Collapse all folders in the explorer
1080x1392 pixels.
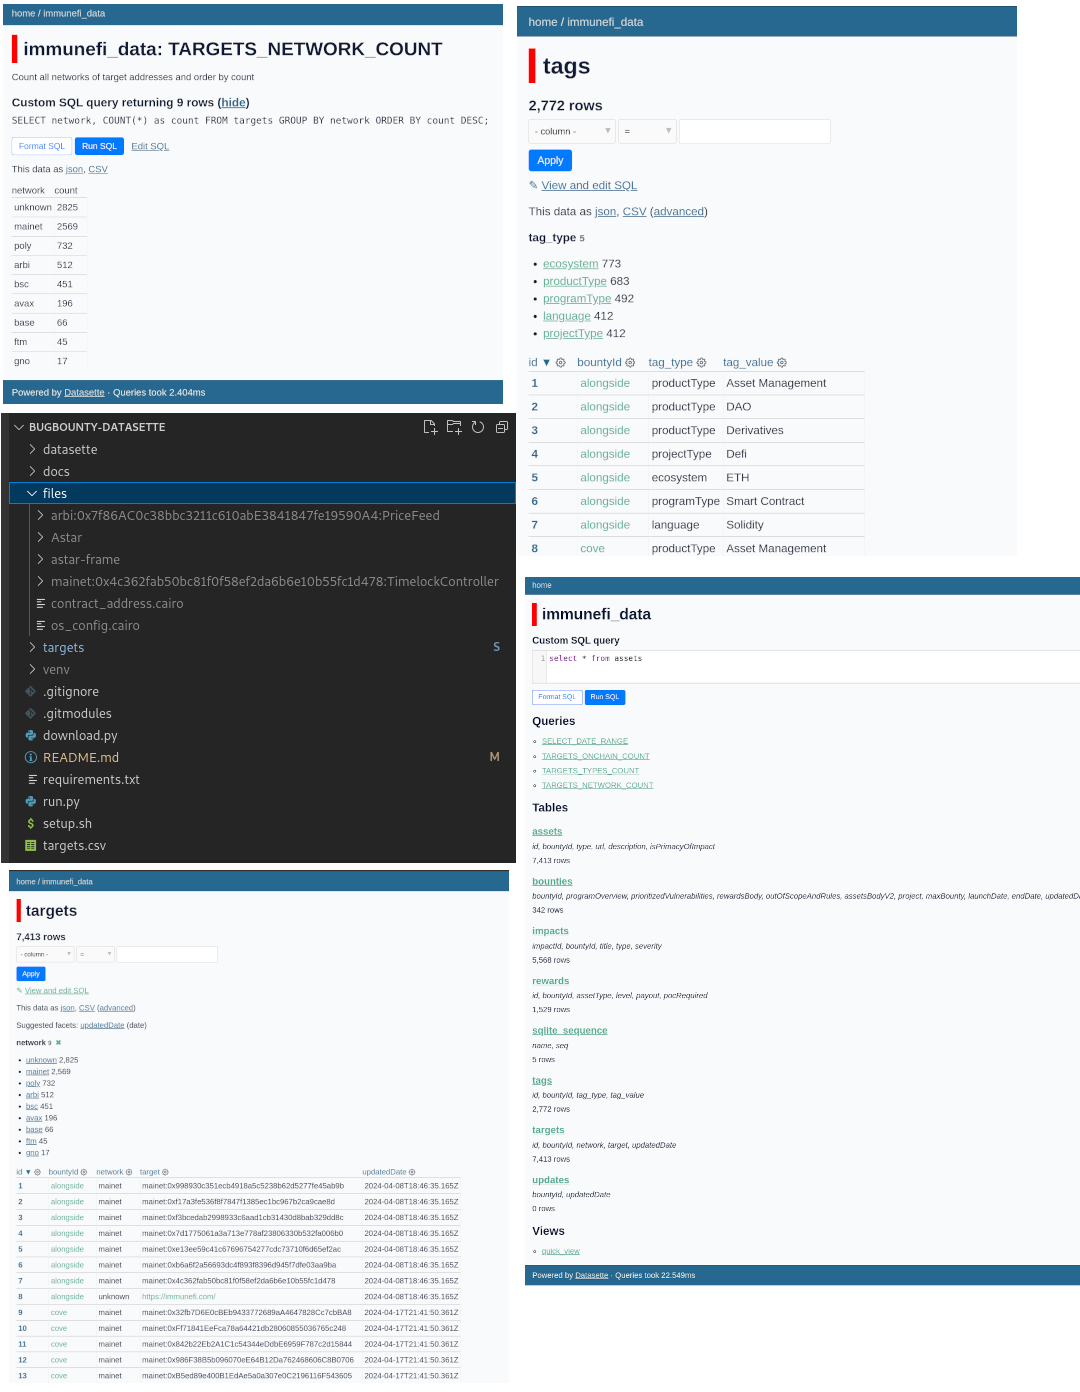(502, 427)
